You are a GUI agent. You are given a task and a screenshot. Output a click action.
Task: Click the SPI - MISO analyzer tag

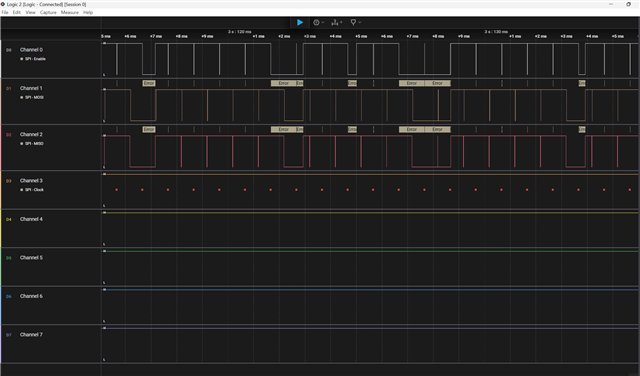(x=32, y=143)
